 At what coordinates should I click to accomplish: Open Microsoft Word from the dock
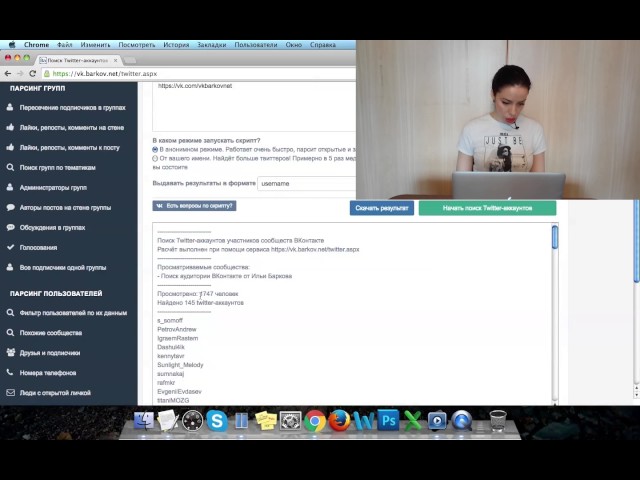363,421
